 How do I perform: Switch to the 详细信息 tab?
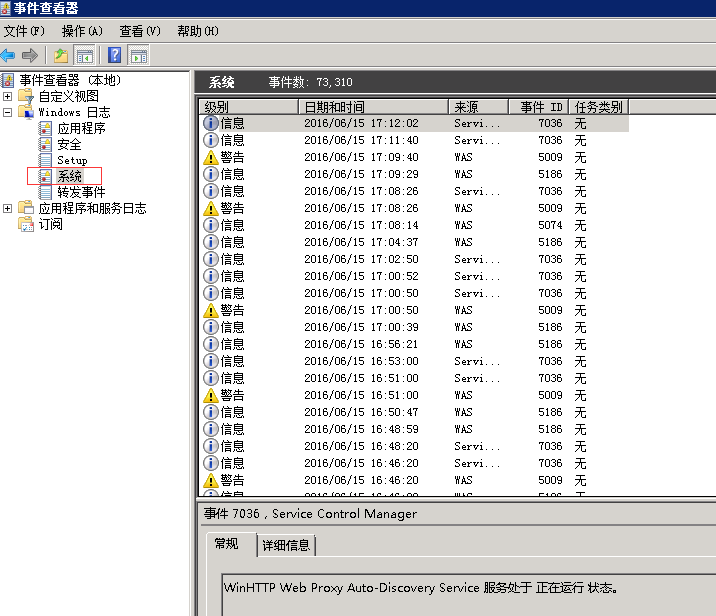[x=286, y=545]
